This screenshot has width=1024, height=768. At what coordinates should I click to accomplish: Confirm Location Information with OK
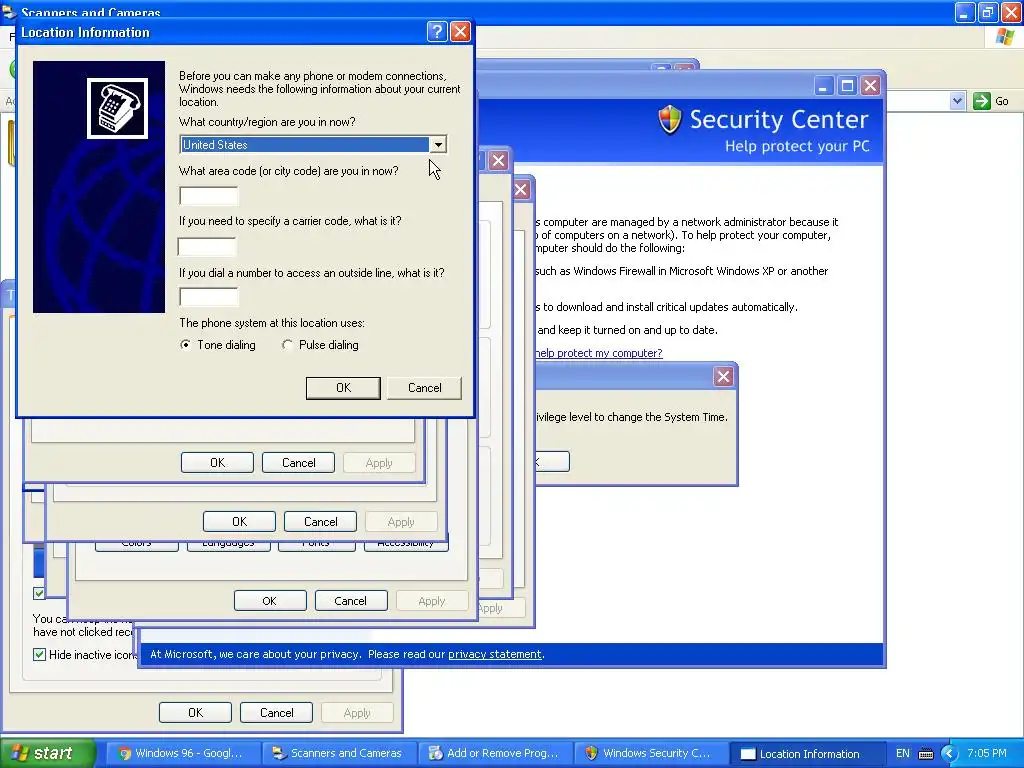click(344, 388)
